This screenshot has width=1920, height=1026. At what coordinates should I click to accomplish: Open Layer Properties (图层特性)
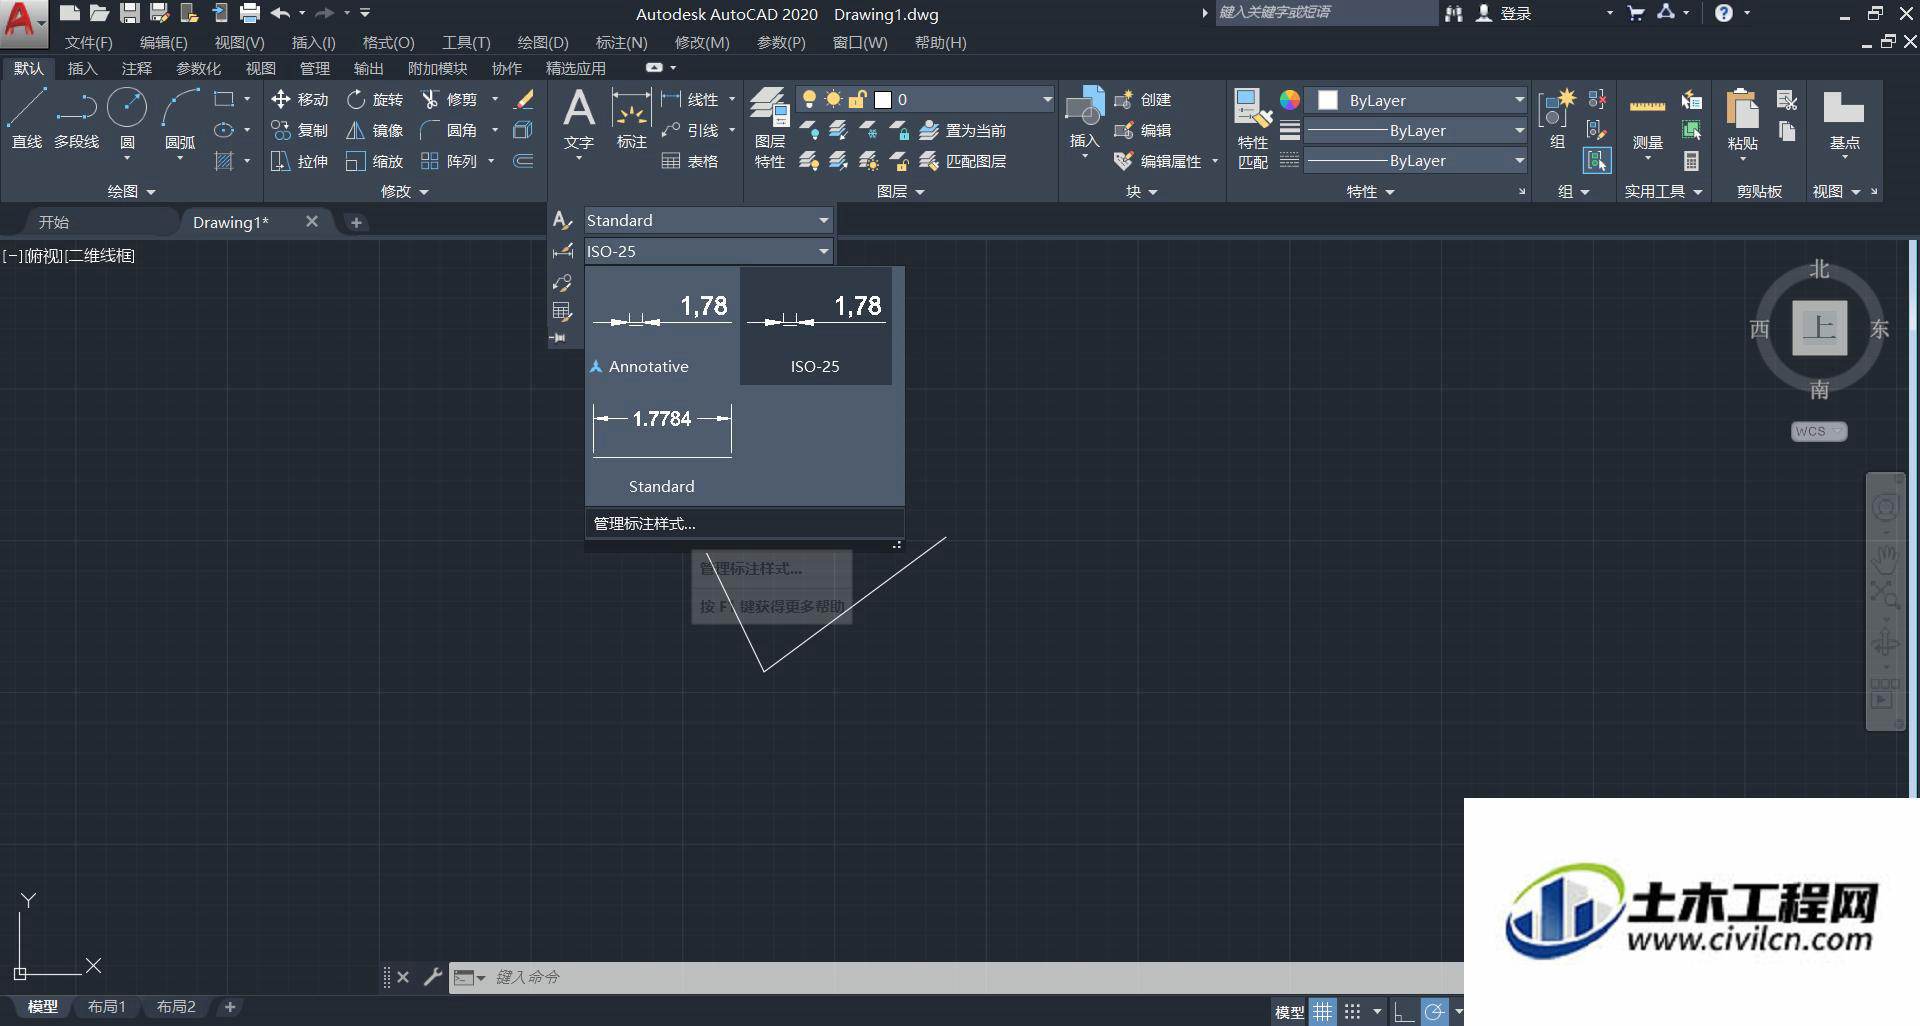point(769,128)
